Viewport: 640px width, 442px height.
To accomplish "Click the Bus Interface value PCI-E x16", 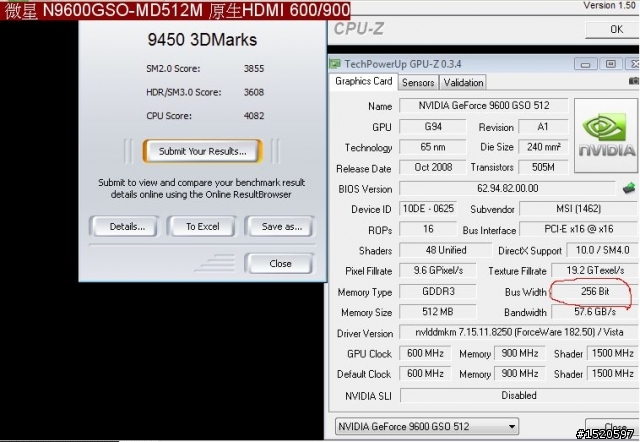I will 578,229.
